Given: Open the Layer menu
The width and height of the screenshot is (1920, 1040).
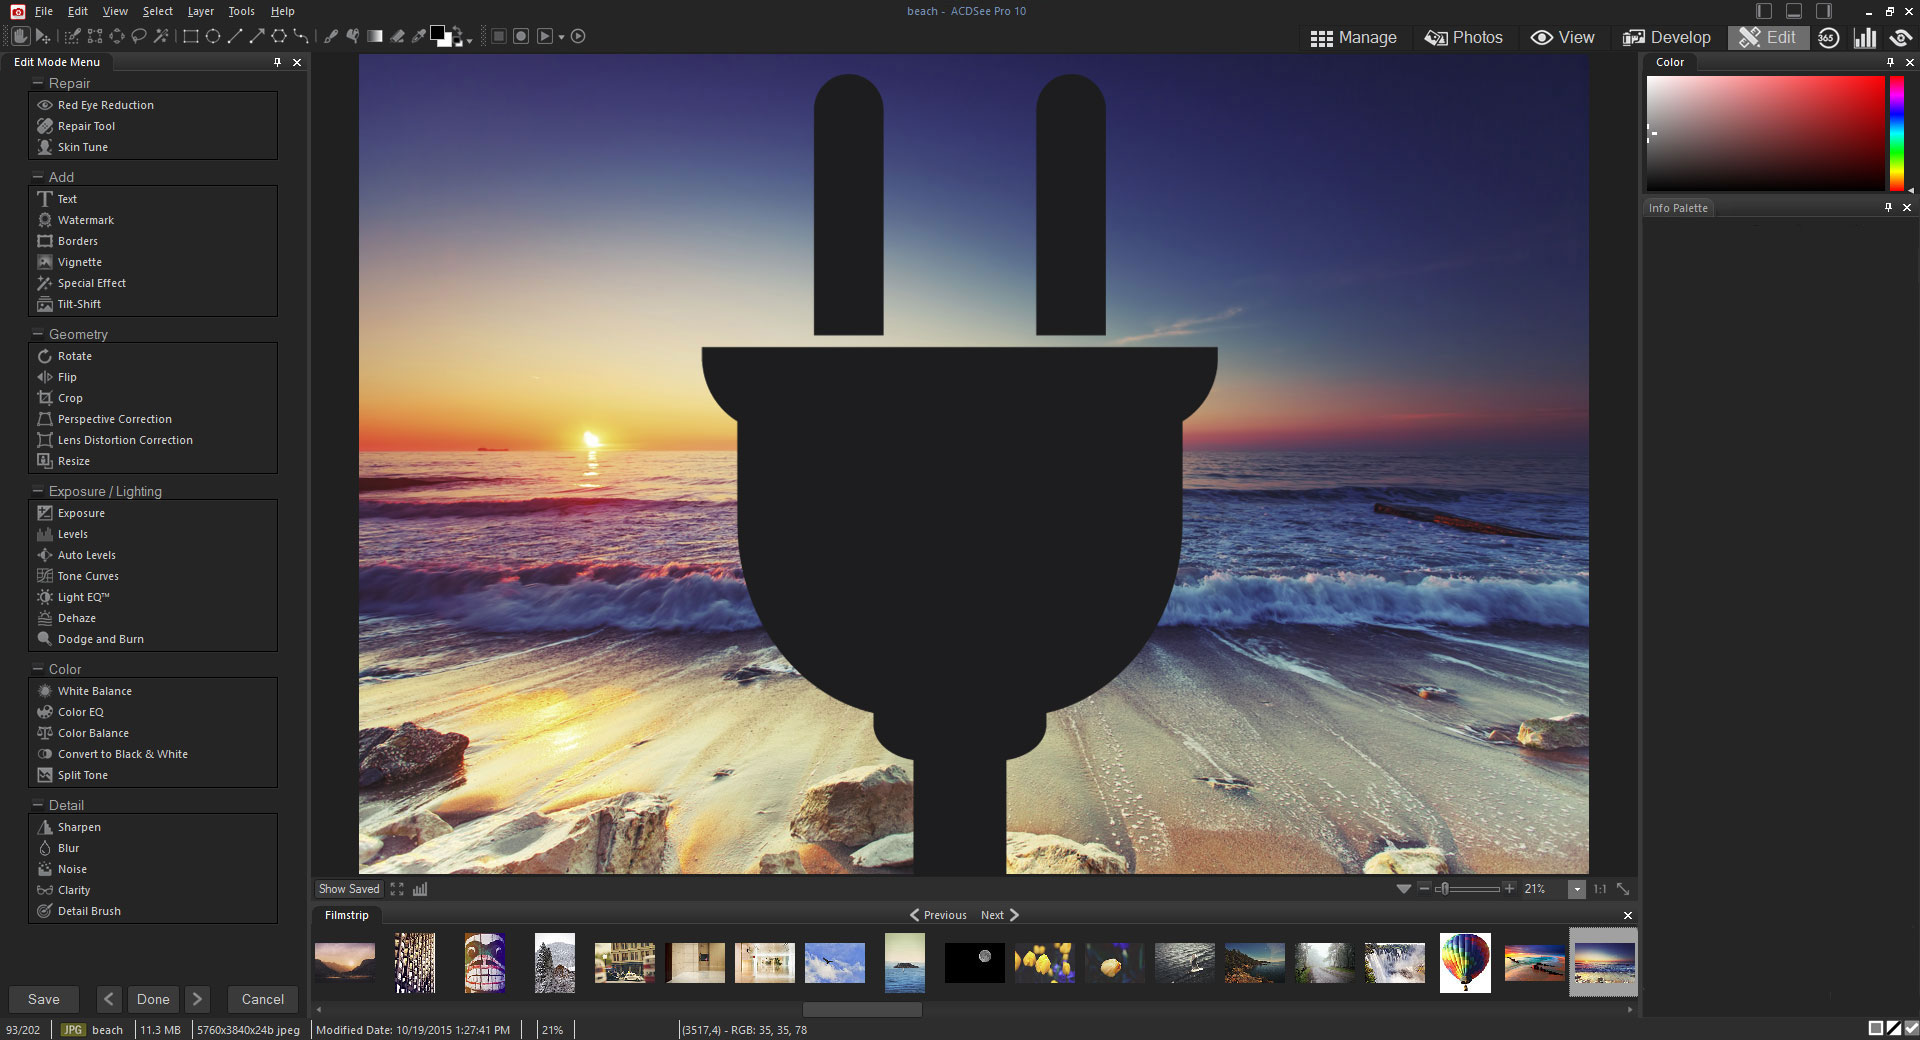Looking at the screenshot, I should point(200,11).
